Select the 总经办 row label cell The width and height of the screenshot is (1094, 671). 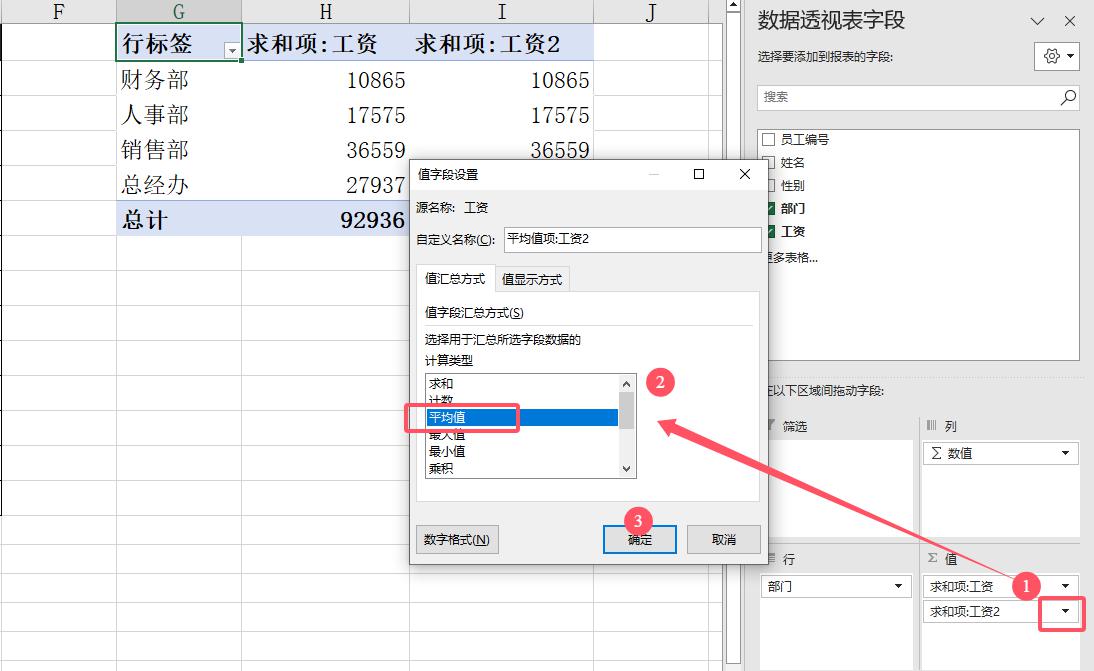(x=179, y=183)
